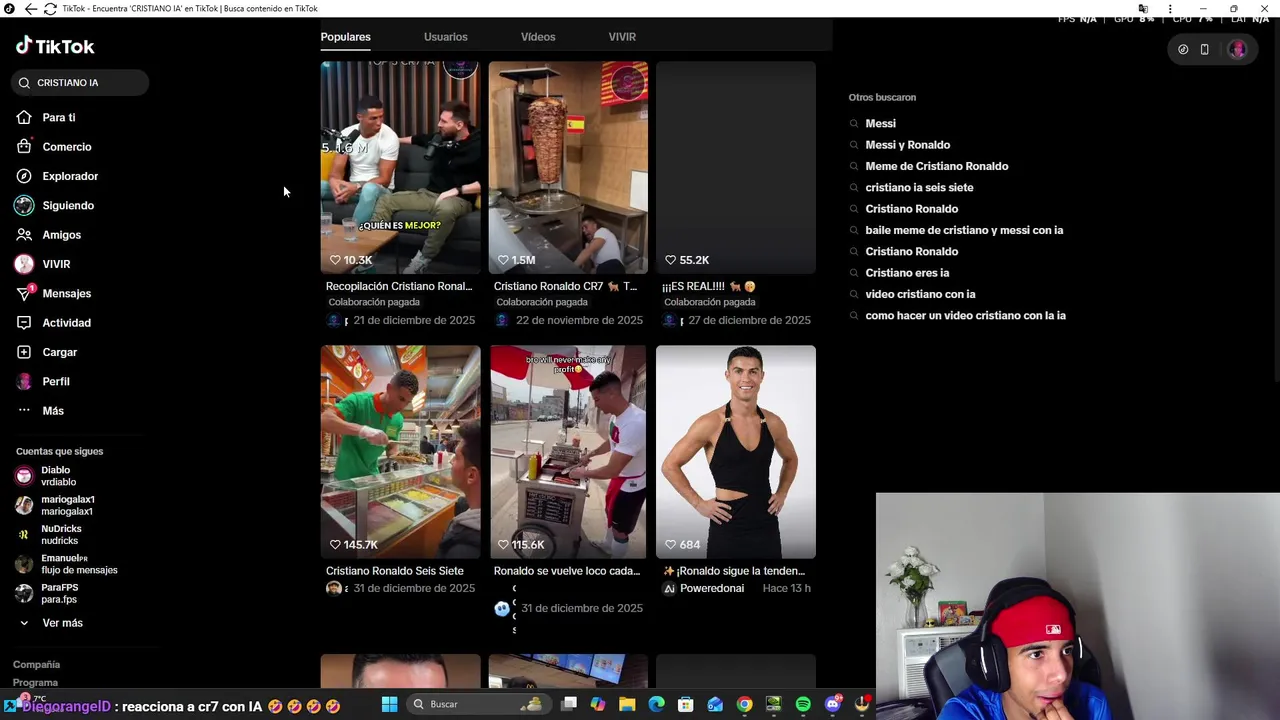
Task: Switch to the Usuarios tab
Action: pyautogui.click(x=445, y=37)
